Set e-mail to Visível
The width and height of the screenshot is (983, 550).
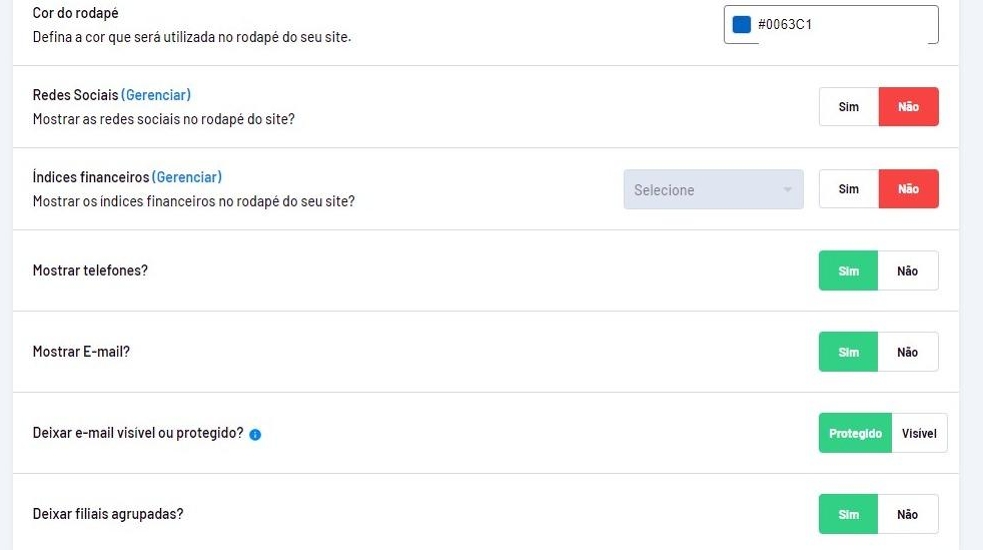pyautogui.click(x=919, y=434)
